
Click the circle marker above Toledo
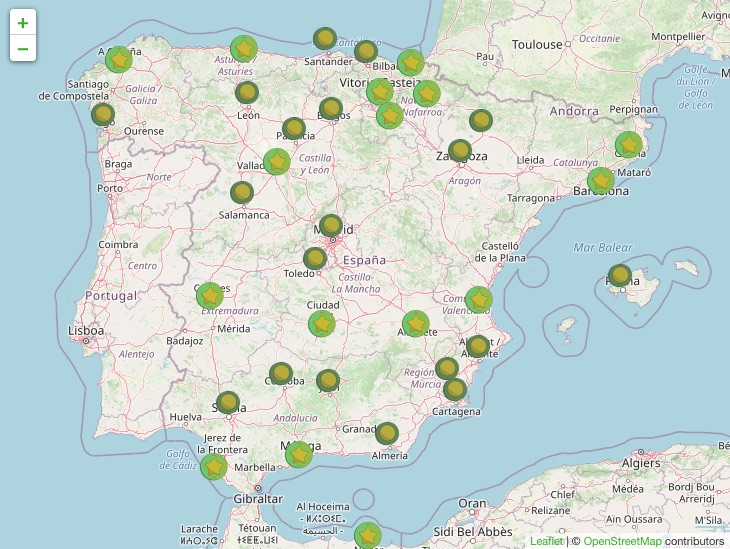pos(315,259)
